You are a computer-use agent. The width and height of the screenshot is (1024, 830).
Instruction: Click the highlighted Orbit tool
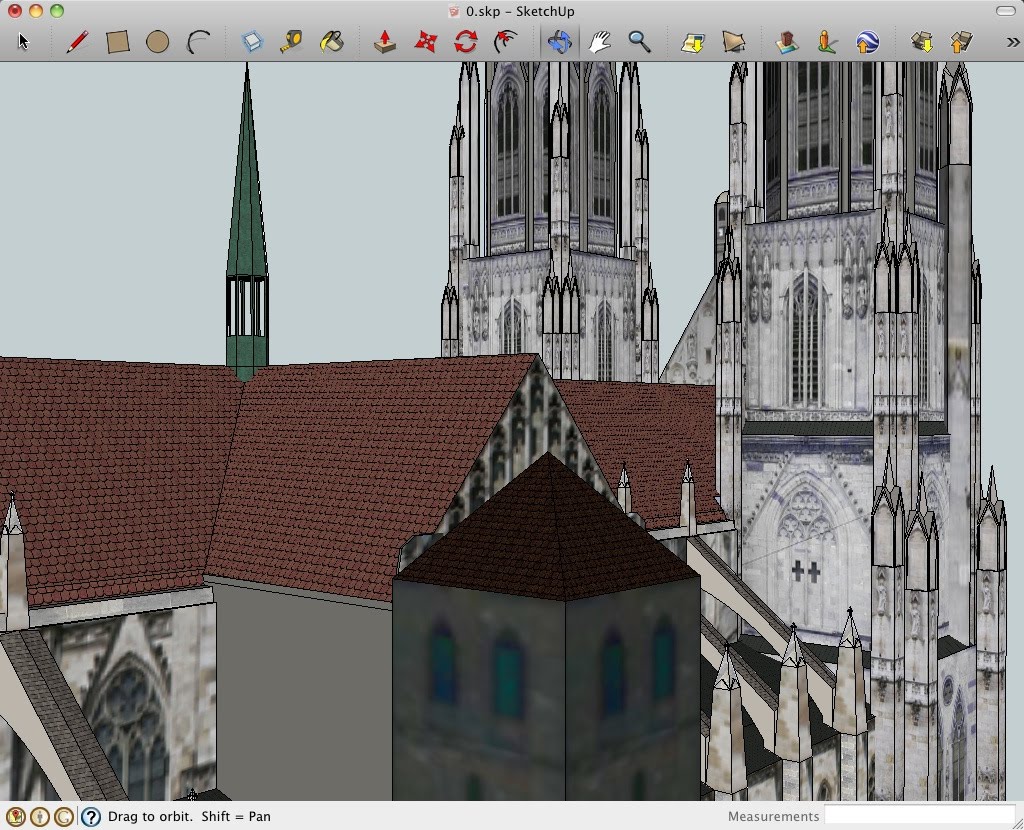[559, 42]
